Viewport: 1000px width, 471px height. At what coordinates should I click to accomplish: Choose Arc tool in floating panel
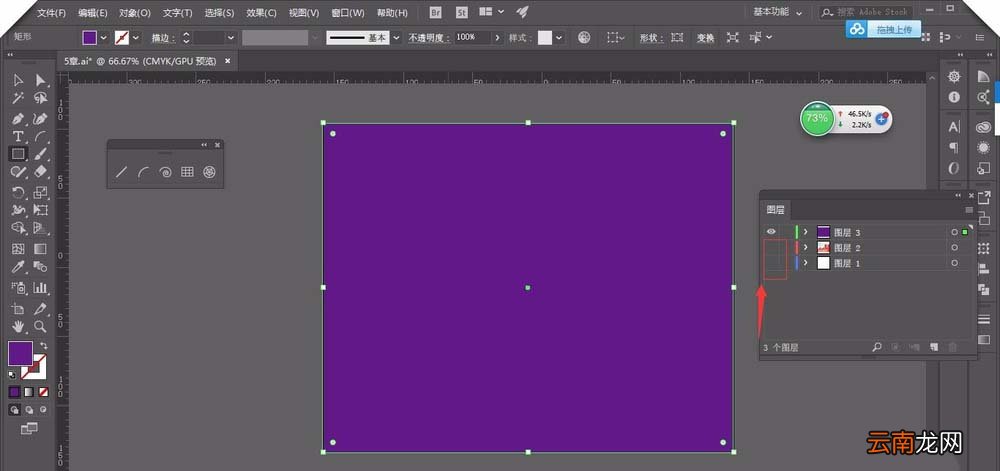pyautogui.click(x=143, y=172)
